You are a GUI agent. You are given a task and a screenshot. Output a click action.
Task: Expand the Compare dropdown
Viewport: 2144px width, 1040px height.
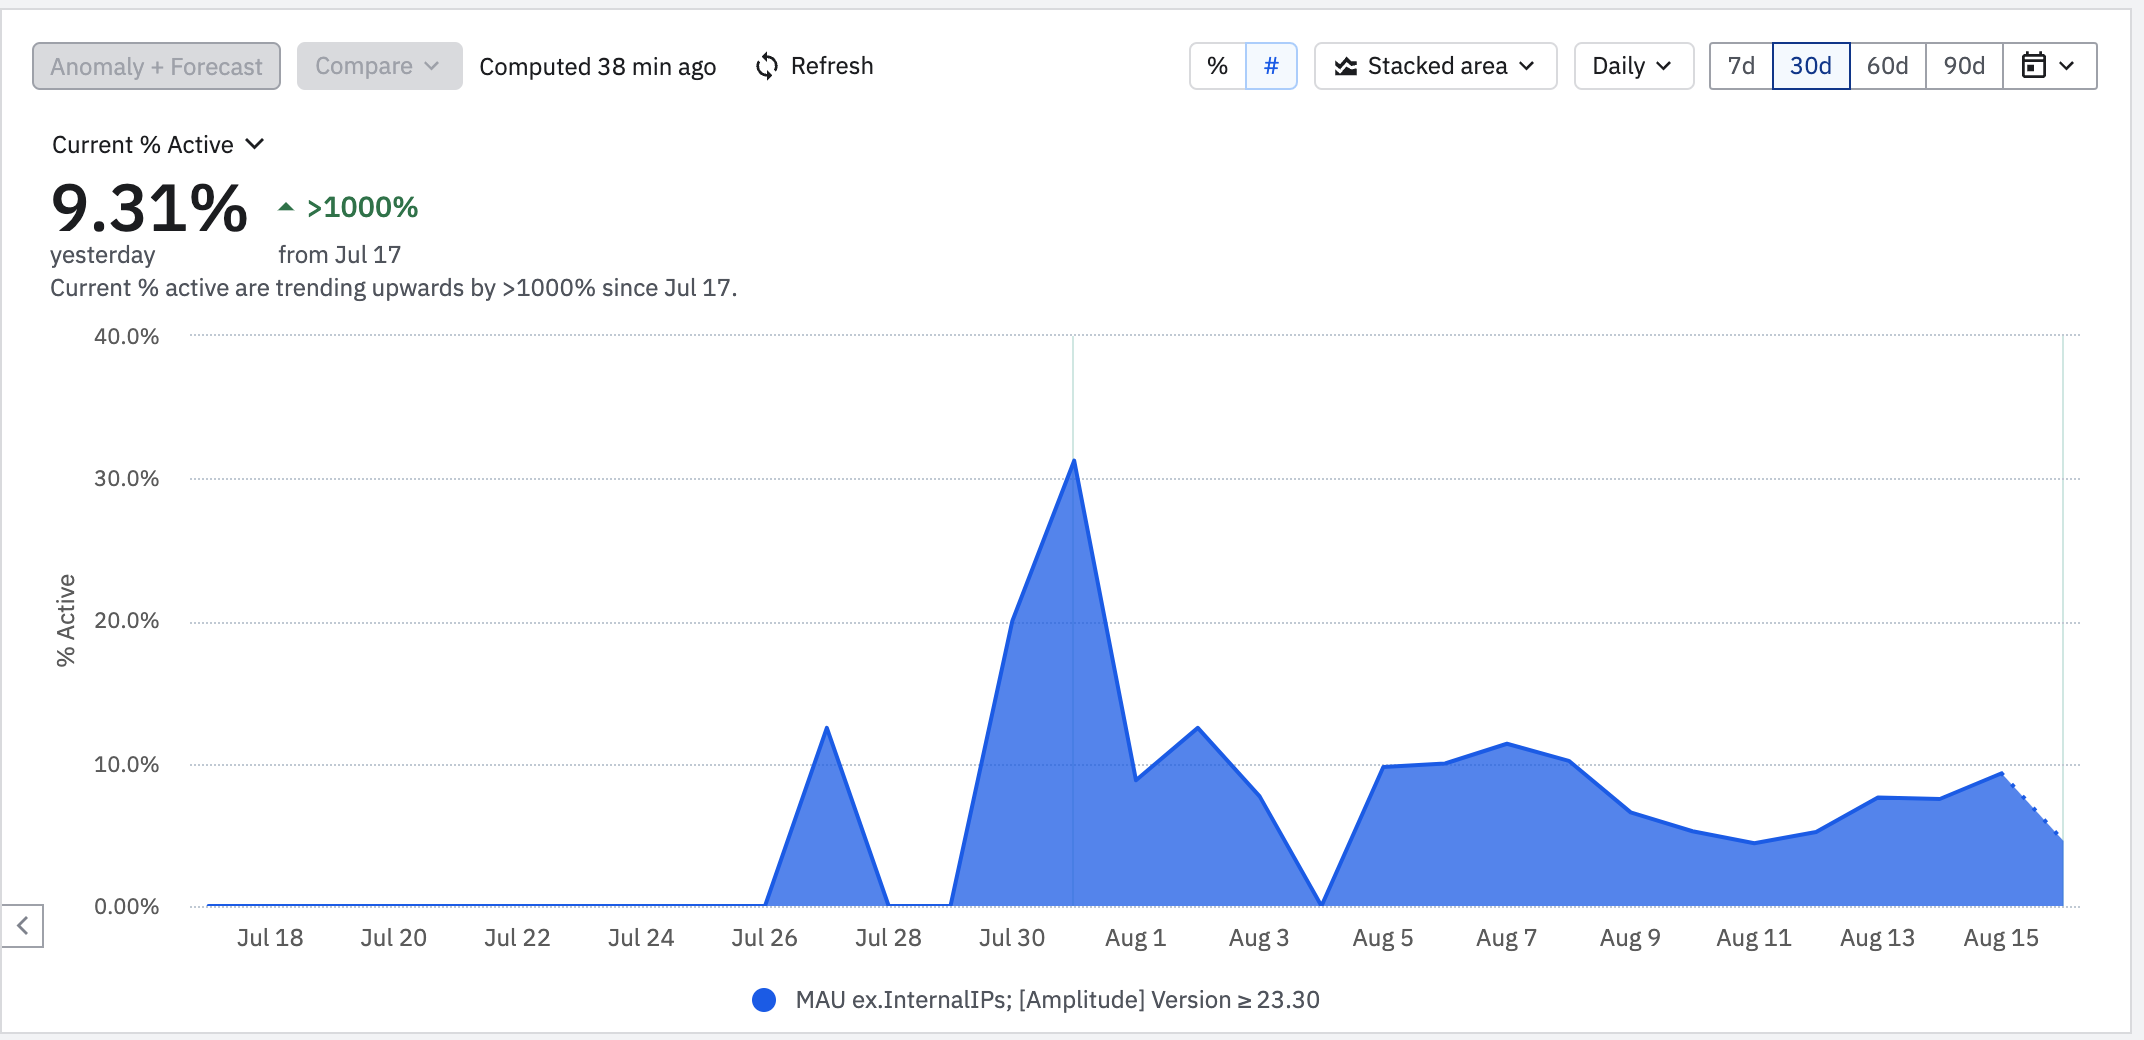click(379, 66)
